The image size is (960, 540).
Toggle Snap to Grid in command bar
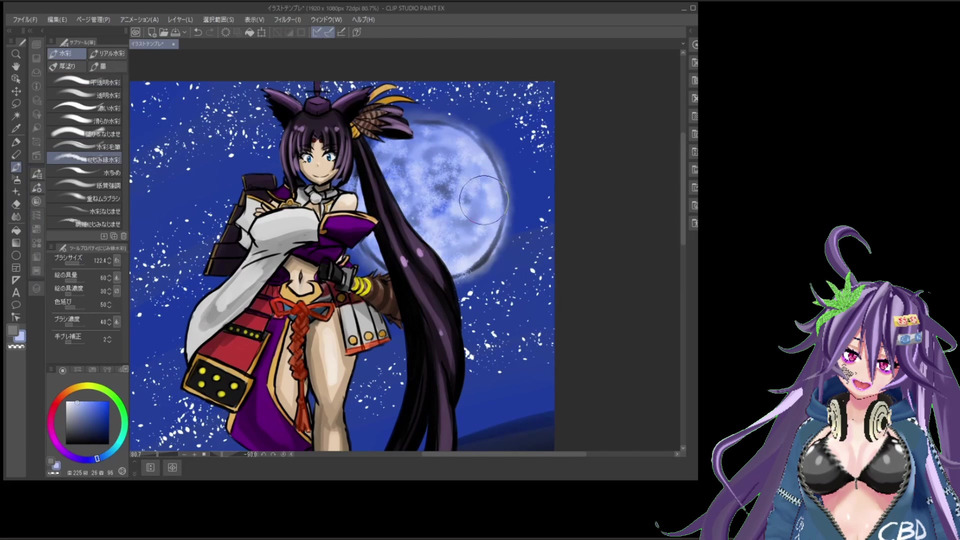tap(341, 32)
